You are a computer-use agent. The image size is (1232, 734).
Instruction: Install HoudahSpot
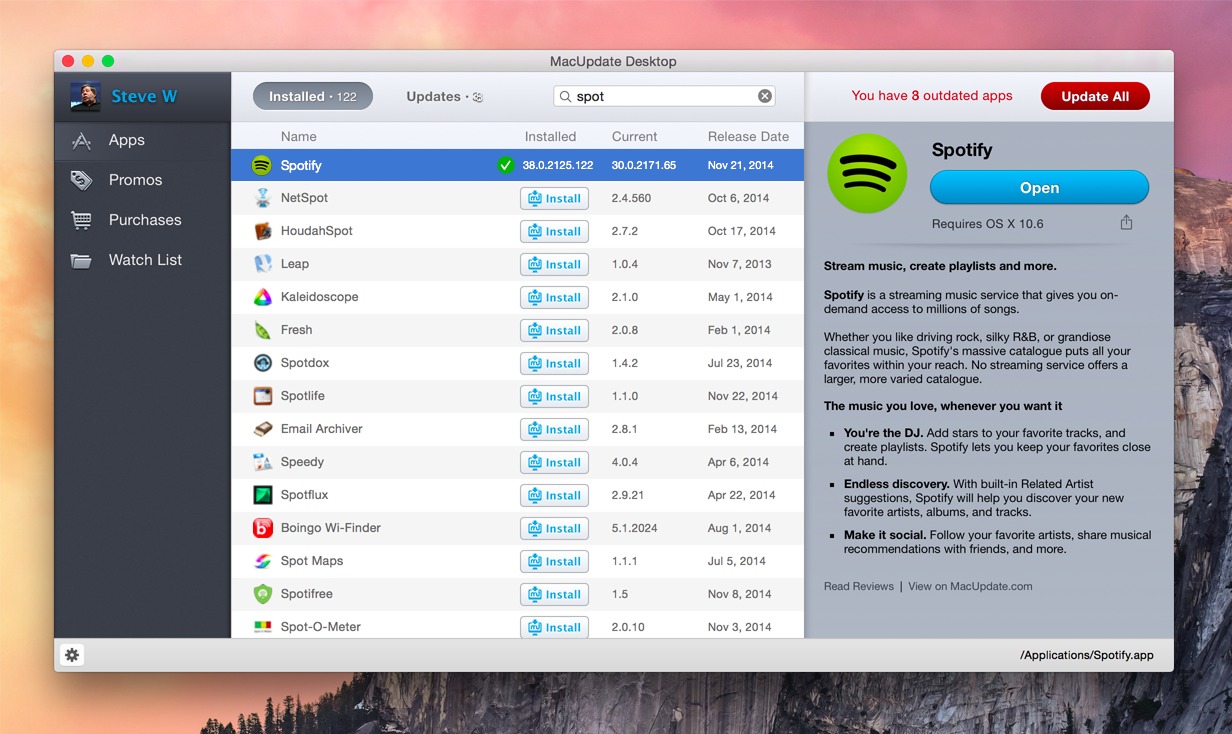click(x=554, y=231)
